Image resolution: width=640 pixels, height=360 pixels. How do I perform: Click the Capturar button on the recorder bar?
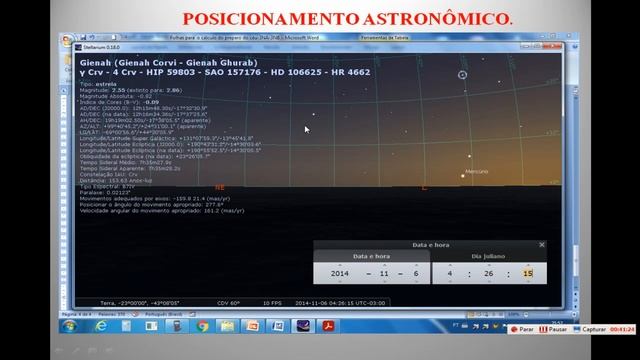pos(590,329)
